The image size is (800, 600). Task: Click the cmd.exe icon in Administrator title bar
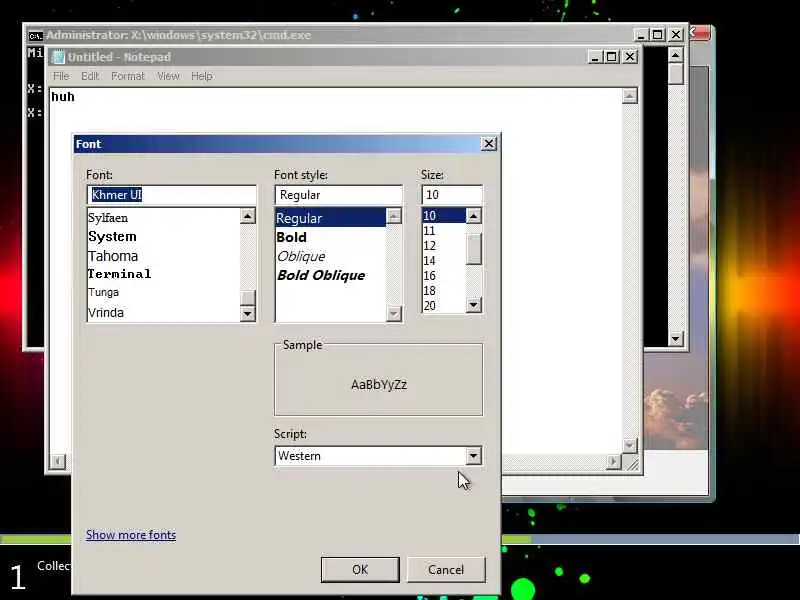tap(35, 36)
